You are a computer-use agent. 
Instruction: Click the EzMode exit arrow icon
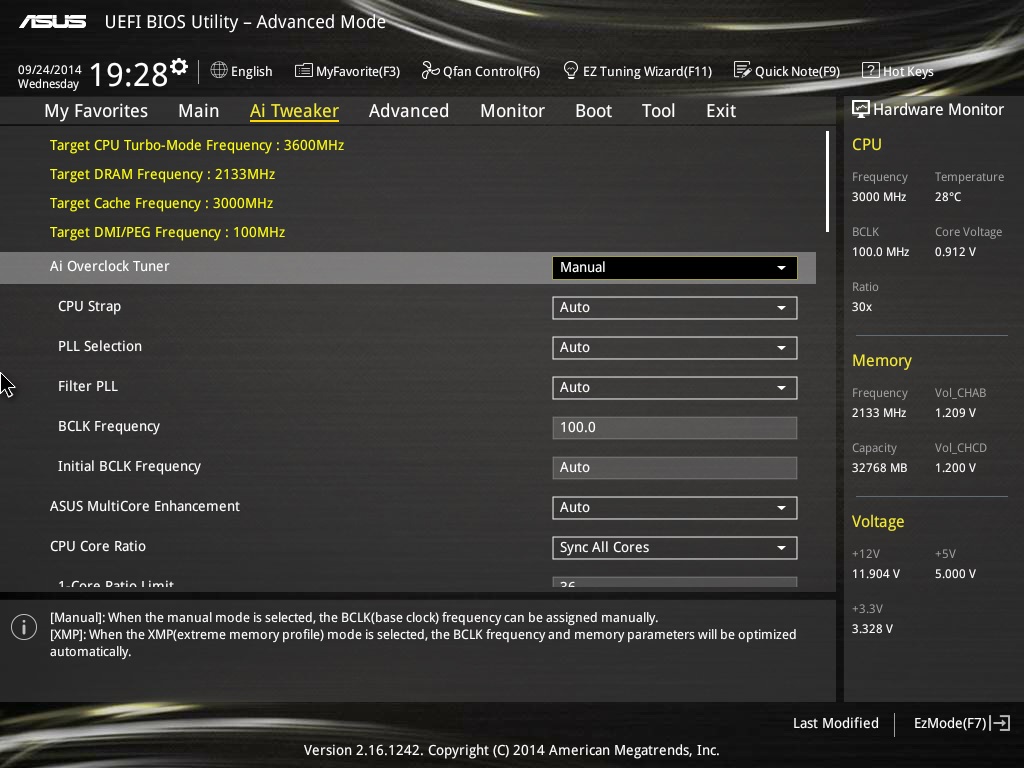(1000, 723)
